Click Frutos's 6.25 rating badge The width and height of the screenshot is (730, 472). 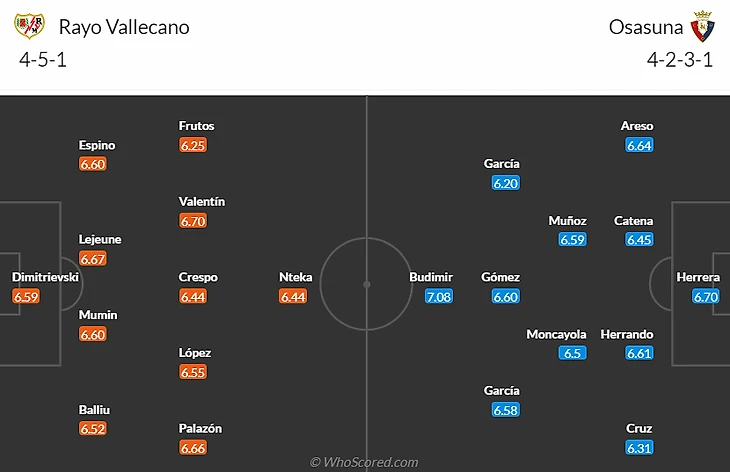193,146
